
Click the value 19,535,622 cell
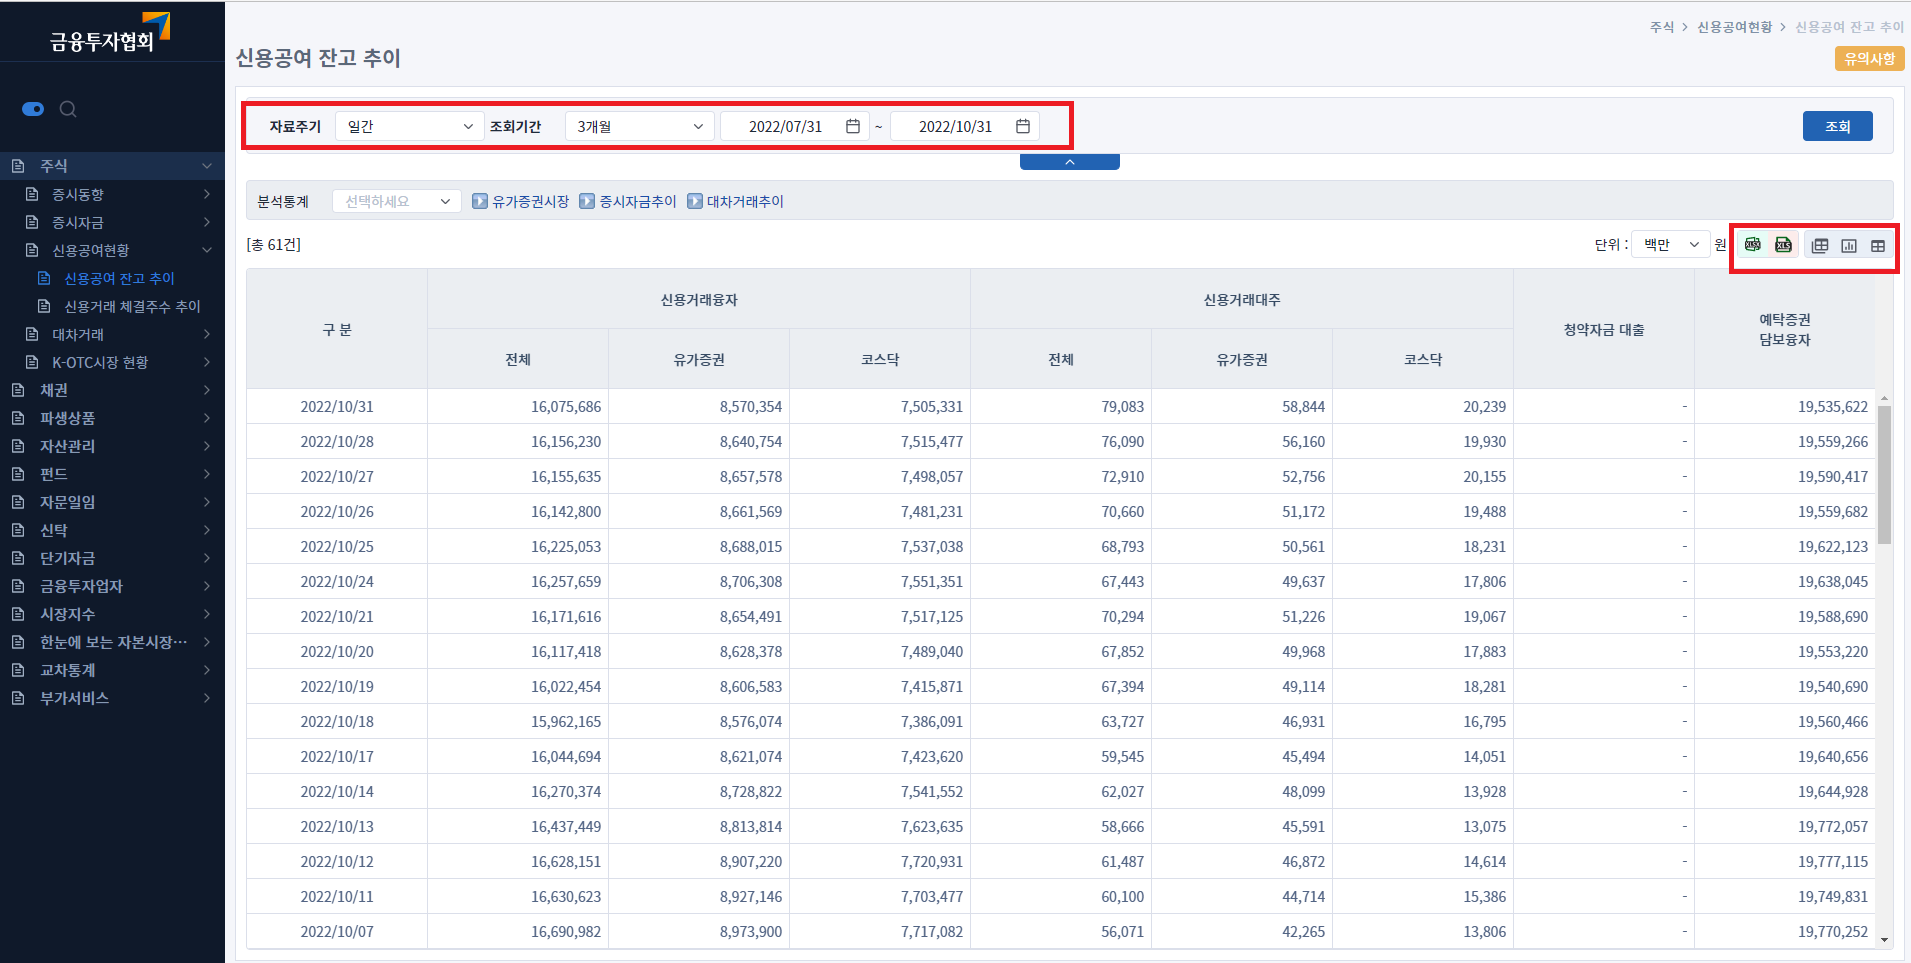1785,407
